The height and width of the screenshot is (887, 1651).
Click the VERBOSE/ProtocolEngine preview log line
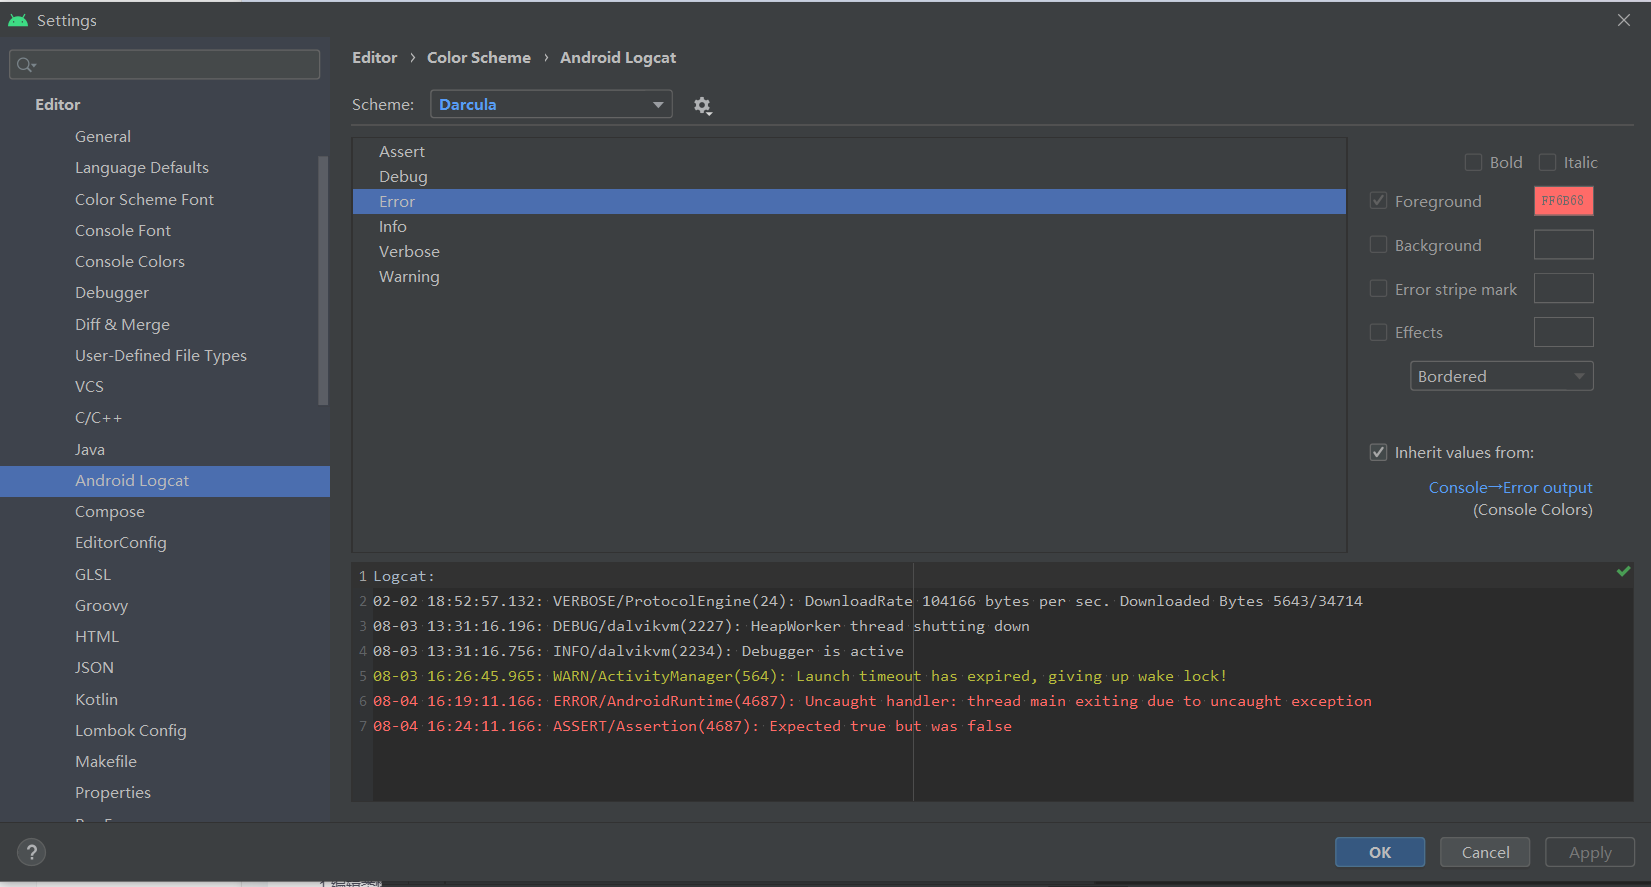pyautogui.click(x=868, y=601)
